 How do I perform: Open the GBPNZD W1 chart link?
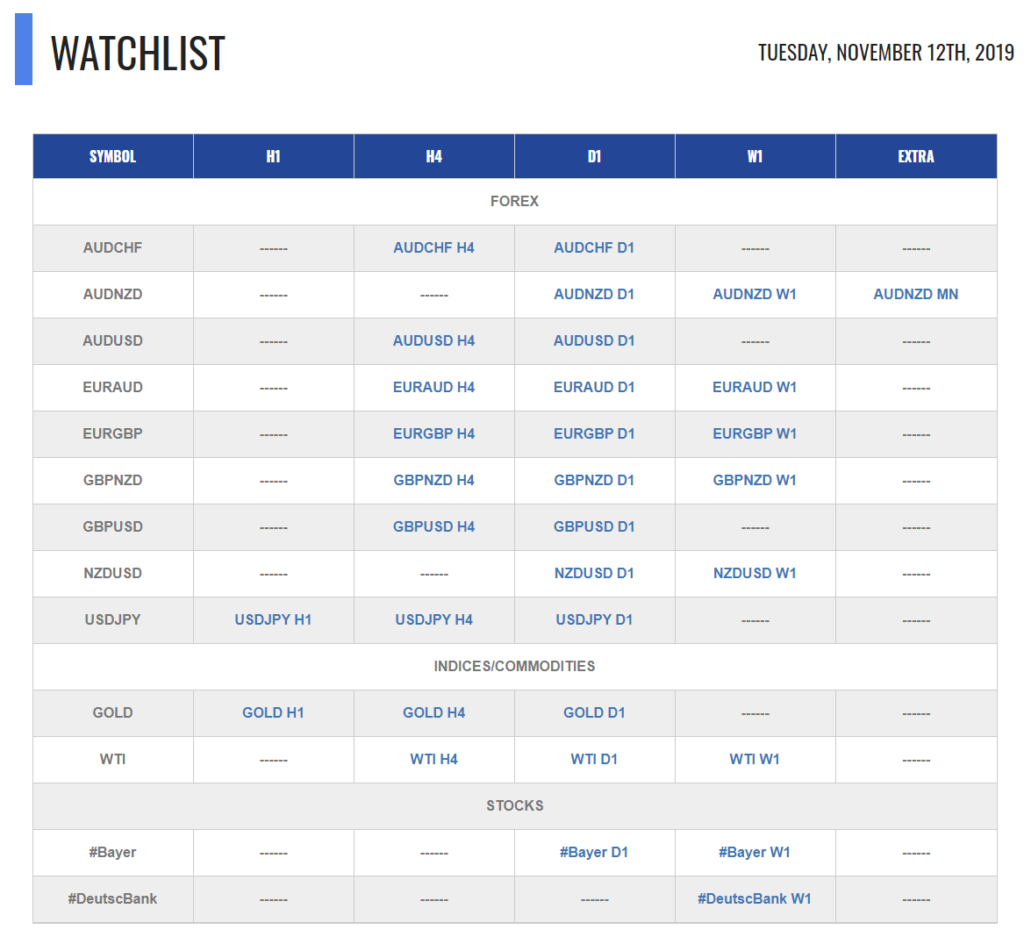pos(754,480)
